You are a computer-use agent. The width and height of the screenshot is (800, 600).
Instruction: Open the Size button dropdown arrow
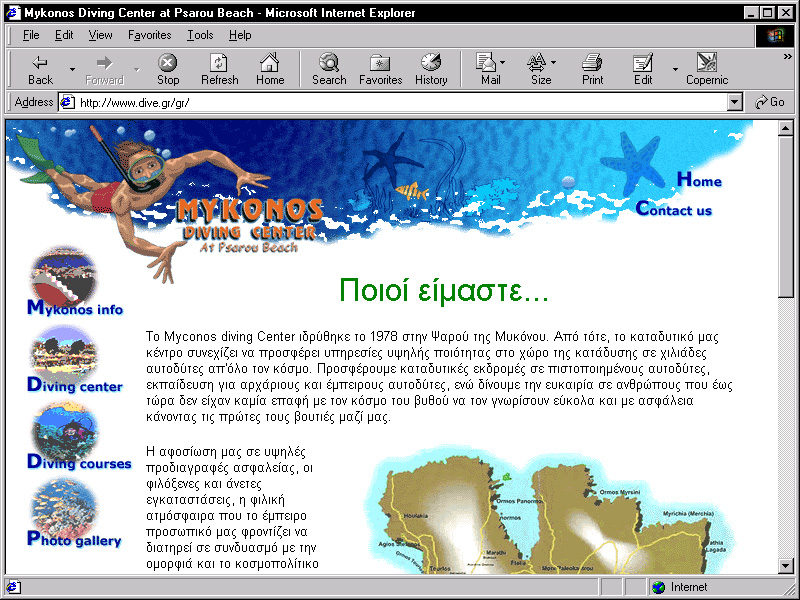tap(554, 63)
